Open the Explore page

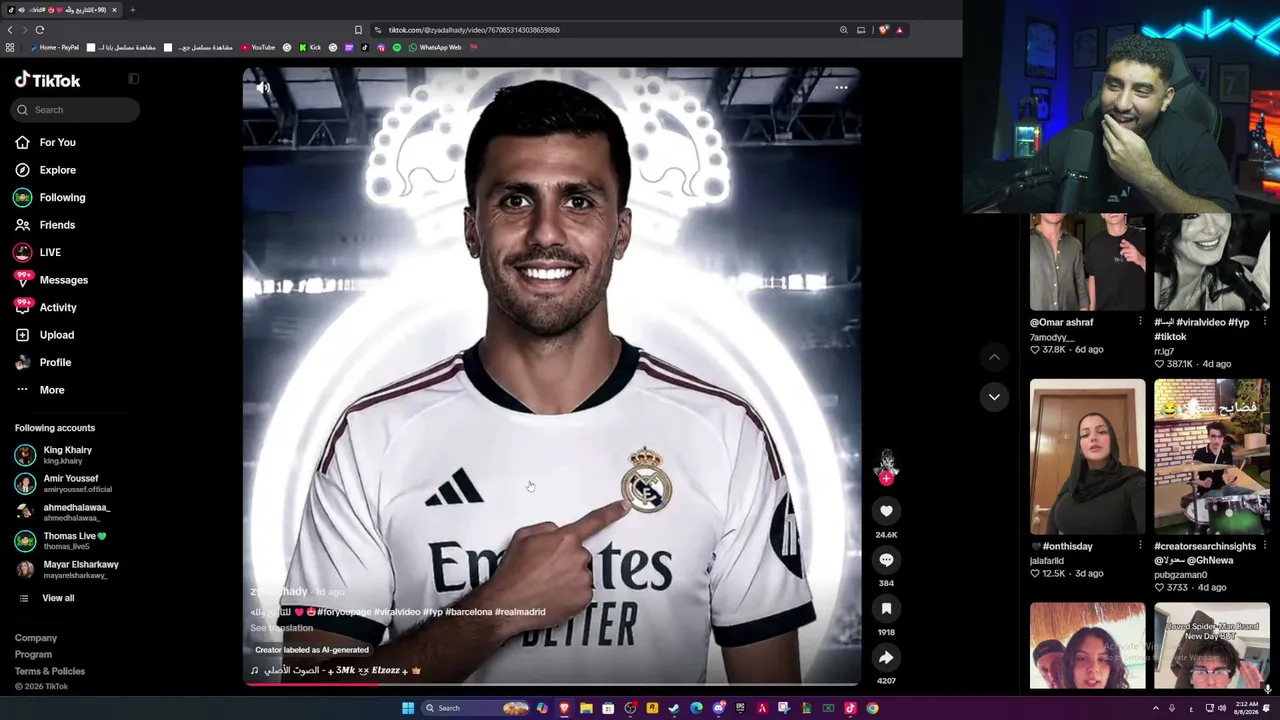(46, 170)
